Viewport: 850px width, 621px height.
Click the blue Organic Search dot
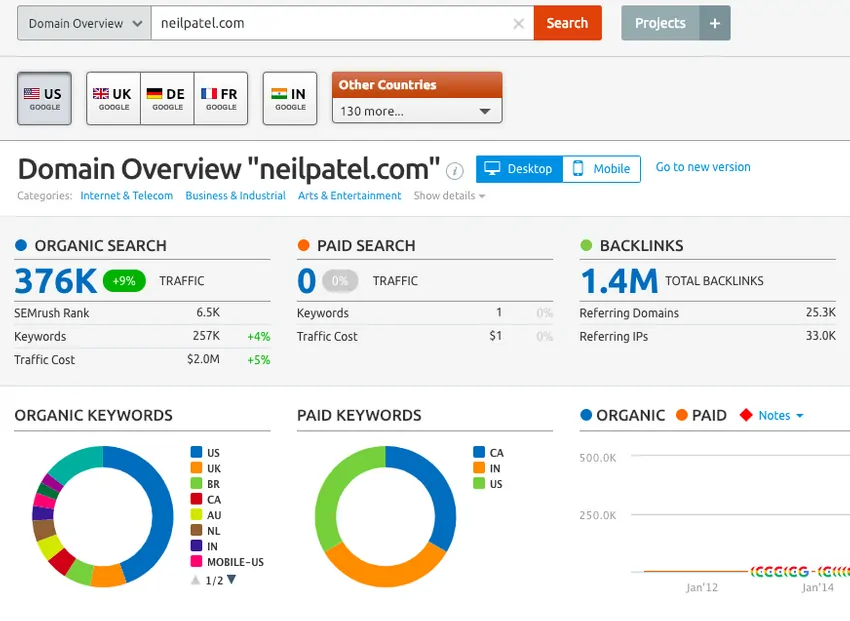21,245
